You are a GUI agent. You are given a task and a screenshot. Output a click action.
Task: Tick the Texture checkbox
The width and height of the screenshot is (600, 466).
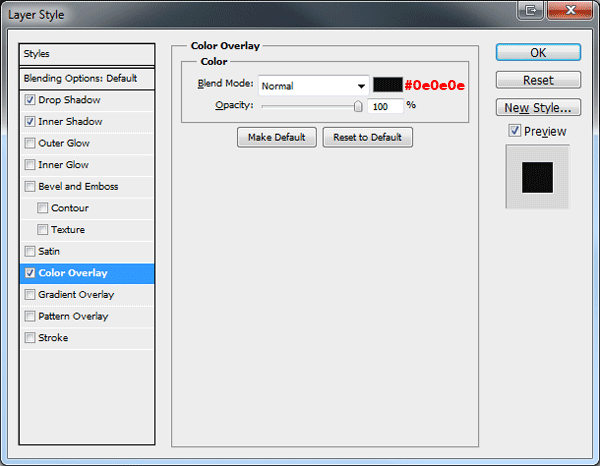[42, 230]
